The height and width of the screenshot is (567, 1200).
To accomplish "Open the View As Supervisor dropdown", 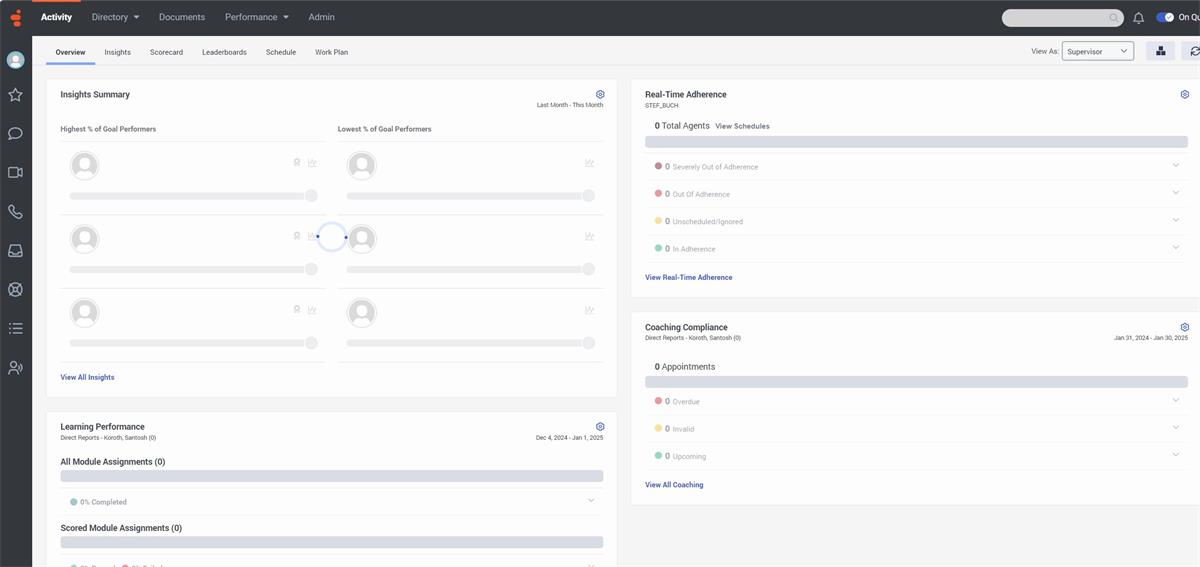I will click(x=1097, y=51).
